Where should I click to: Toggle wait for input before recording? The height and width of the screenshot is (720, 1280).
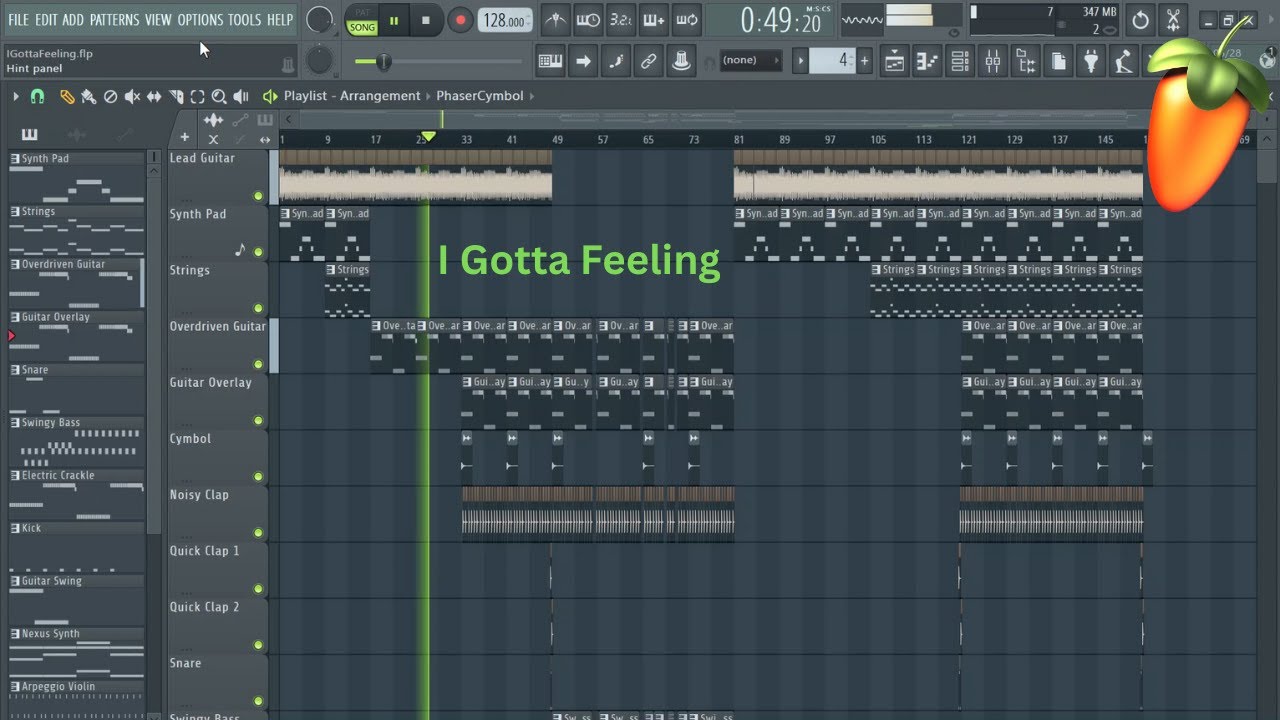coord(589,19)
